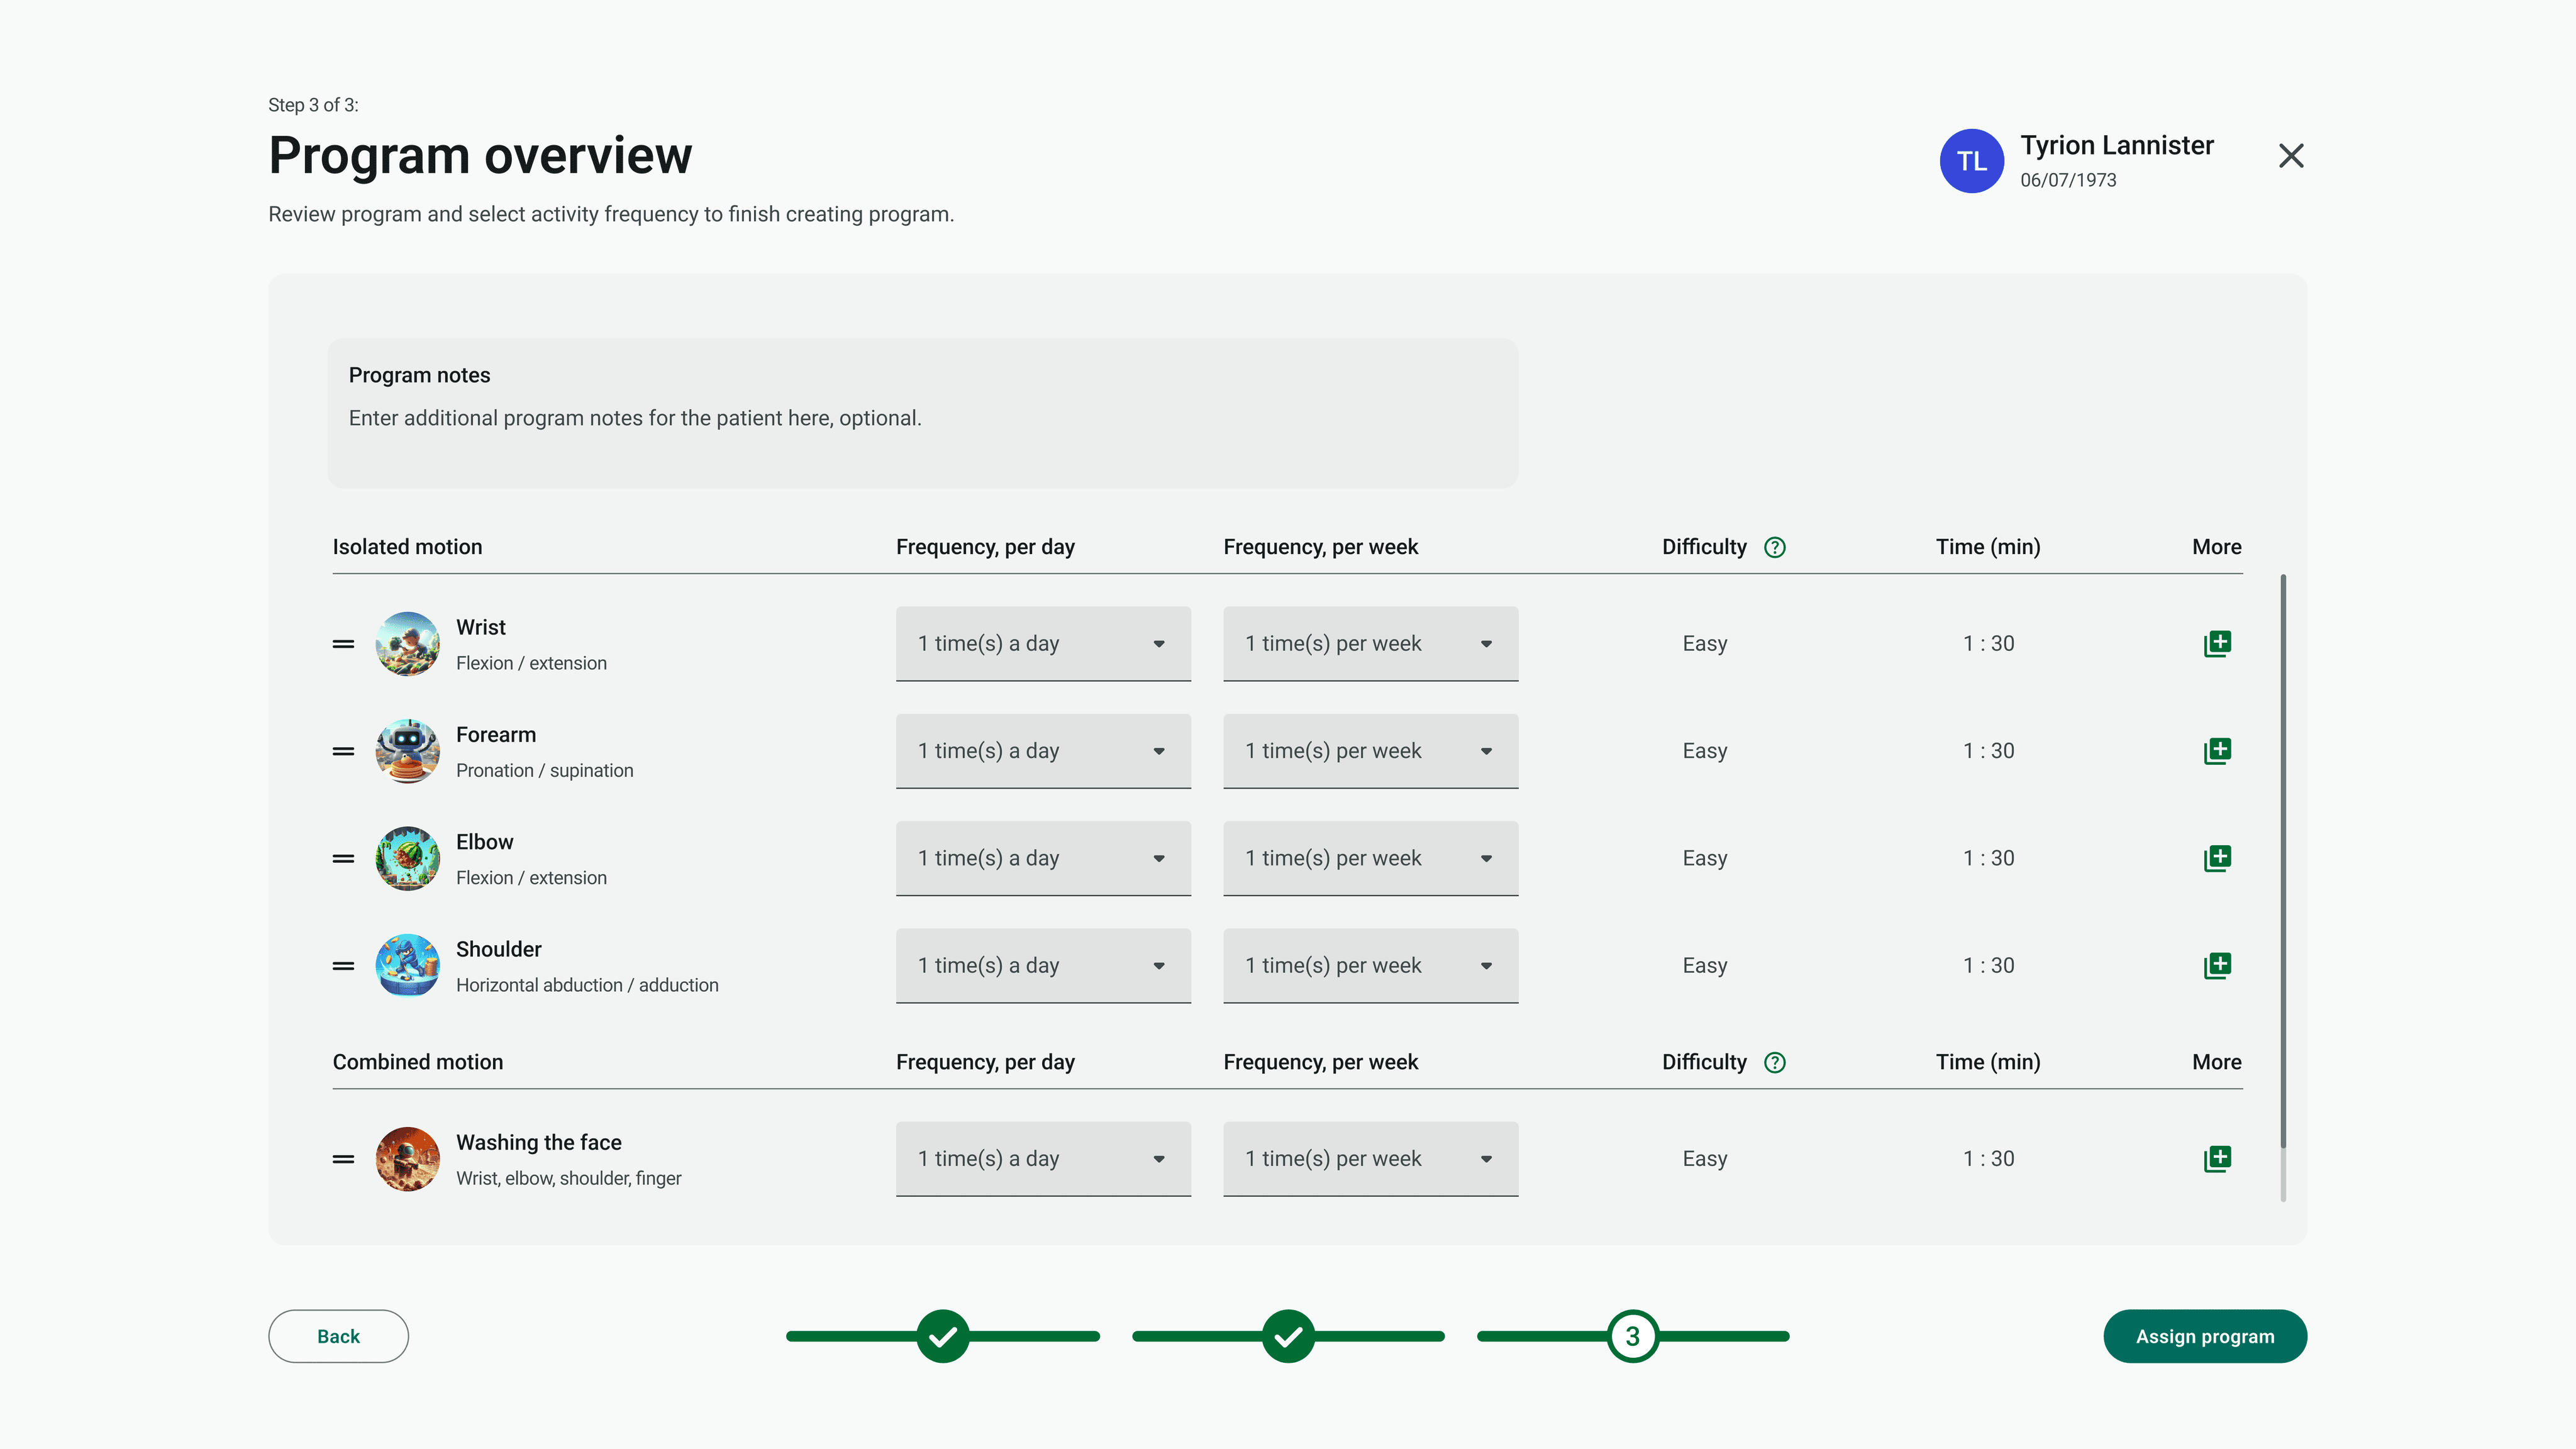Click the add icon for Forearm row

pyautogui.click(x=2216, y=750)
